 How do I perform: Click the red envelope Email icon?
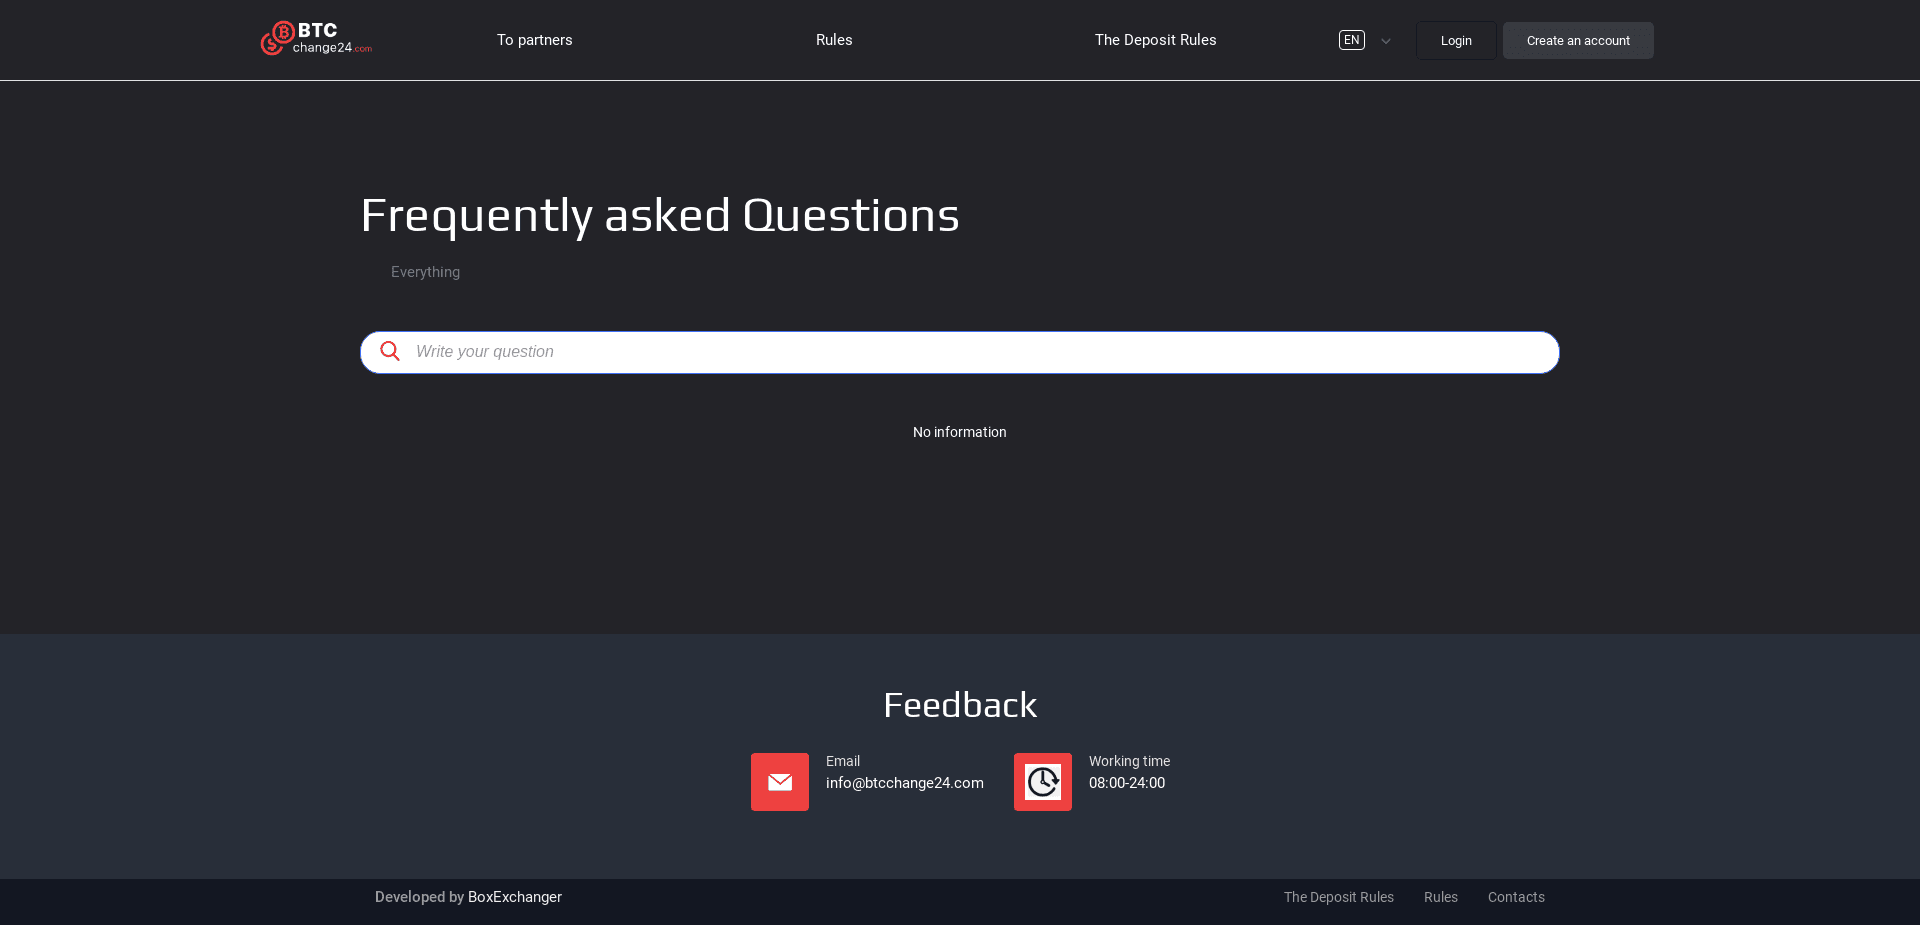(x=779, y=782)
